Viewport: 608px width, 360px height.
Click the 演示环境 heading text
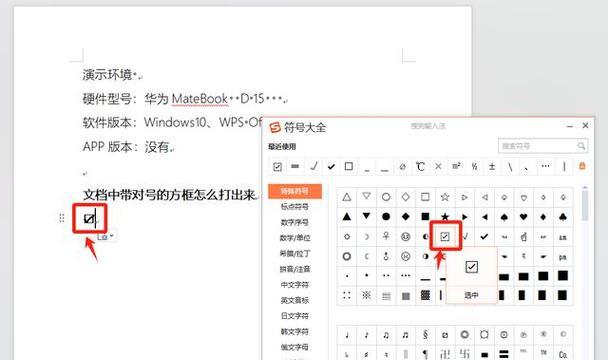107,74
